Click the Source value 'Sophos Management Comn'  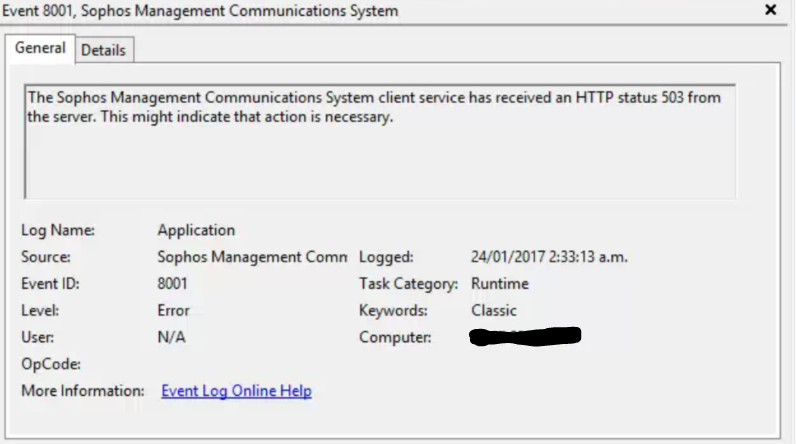pyautogui.click(x=252, y=257)
